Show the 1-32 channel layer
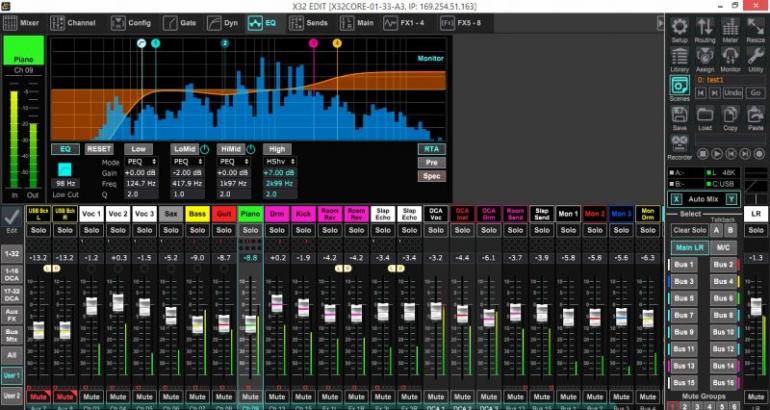This screenshot has width=770, height=410. [x=11, y=254]
